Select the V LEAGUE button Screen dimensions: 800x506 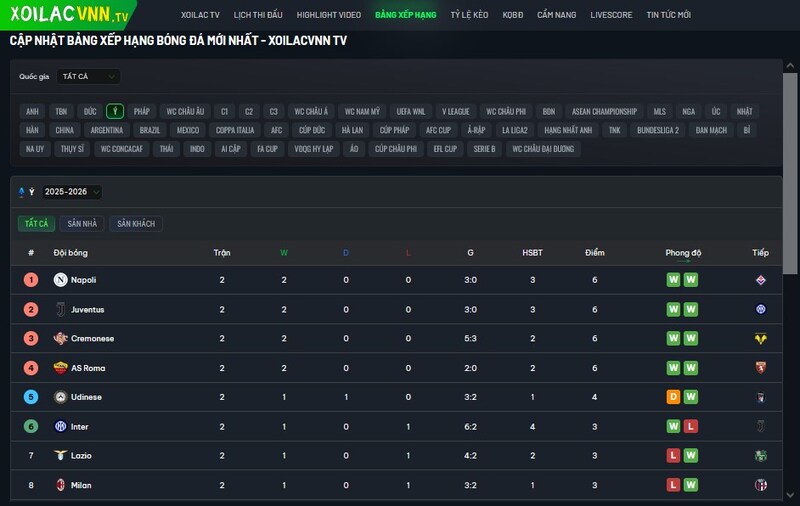click(x=456, y=111)
